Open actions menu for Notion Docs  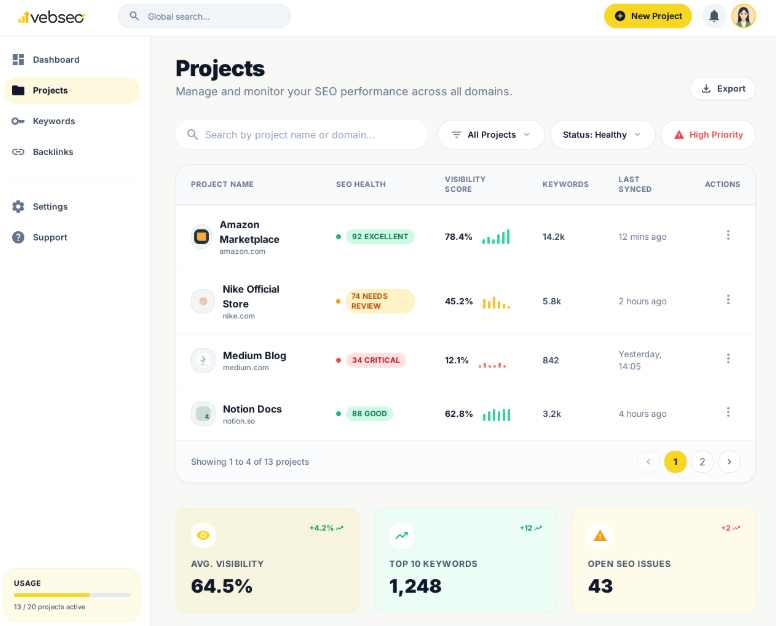tap(728, 412)
